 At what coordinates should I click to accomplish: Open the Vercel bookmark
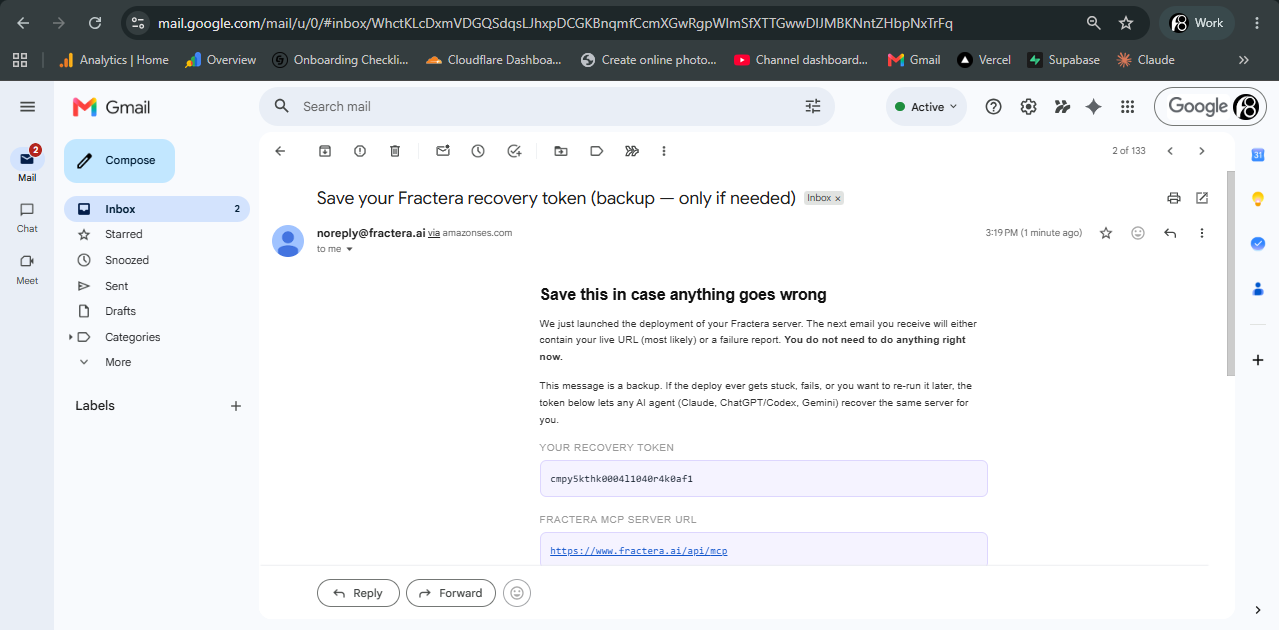(984, 60)
